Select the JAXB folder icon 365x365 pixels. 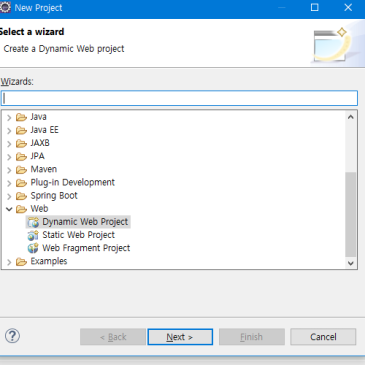pyautogui.click(x=21, y=143)
